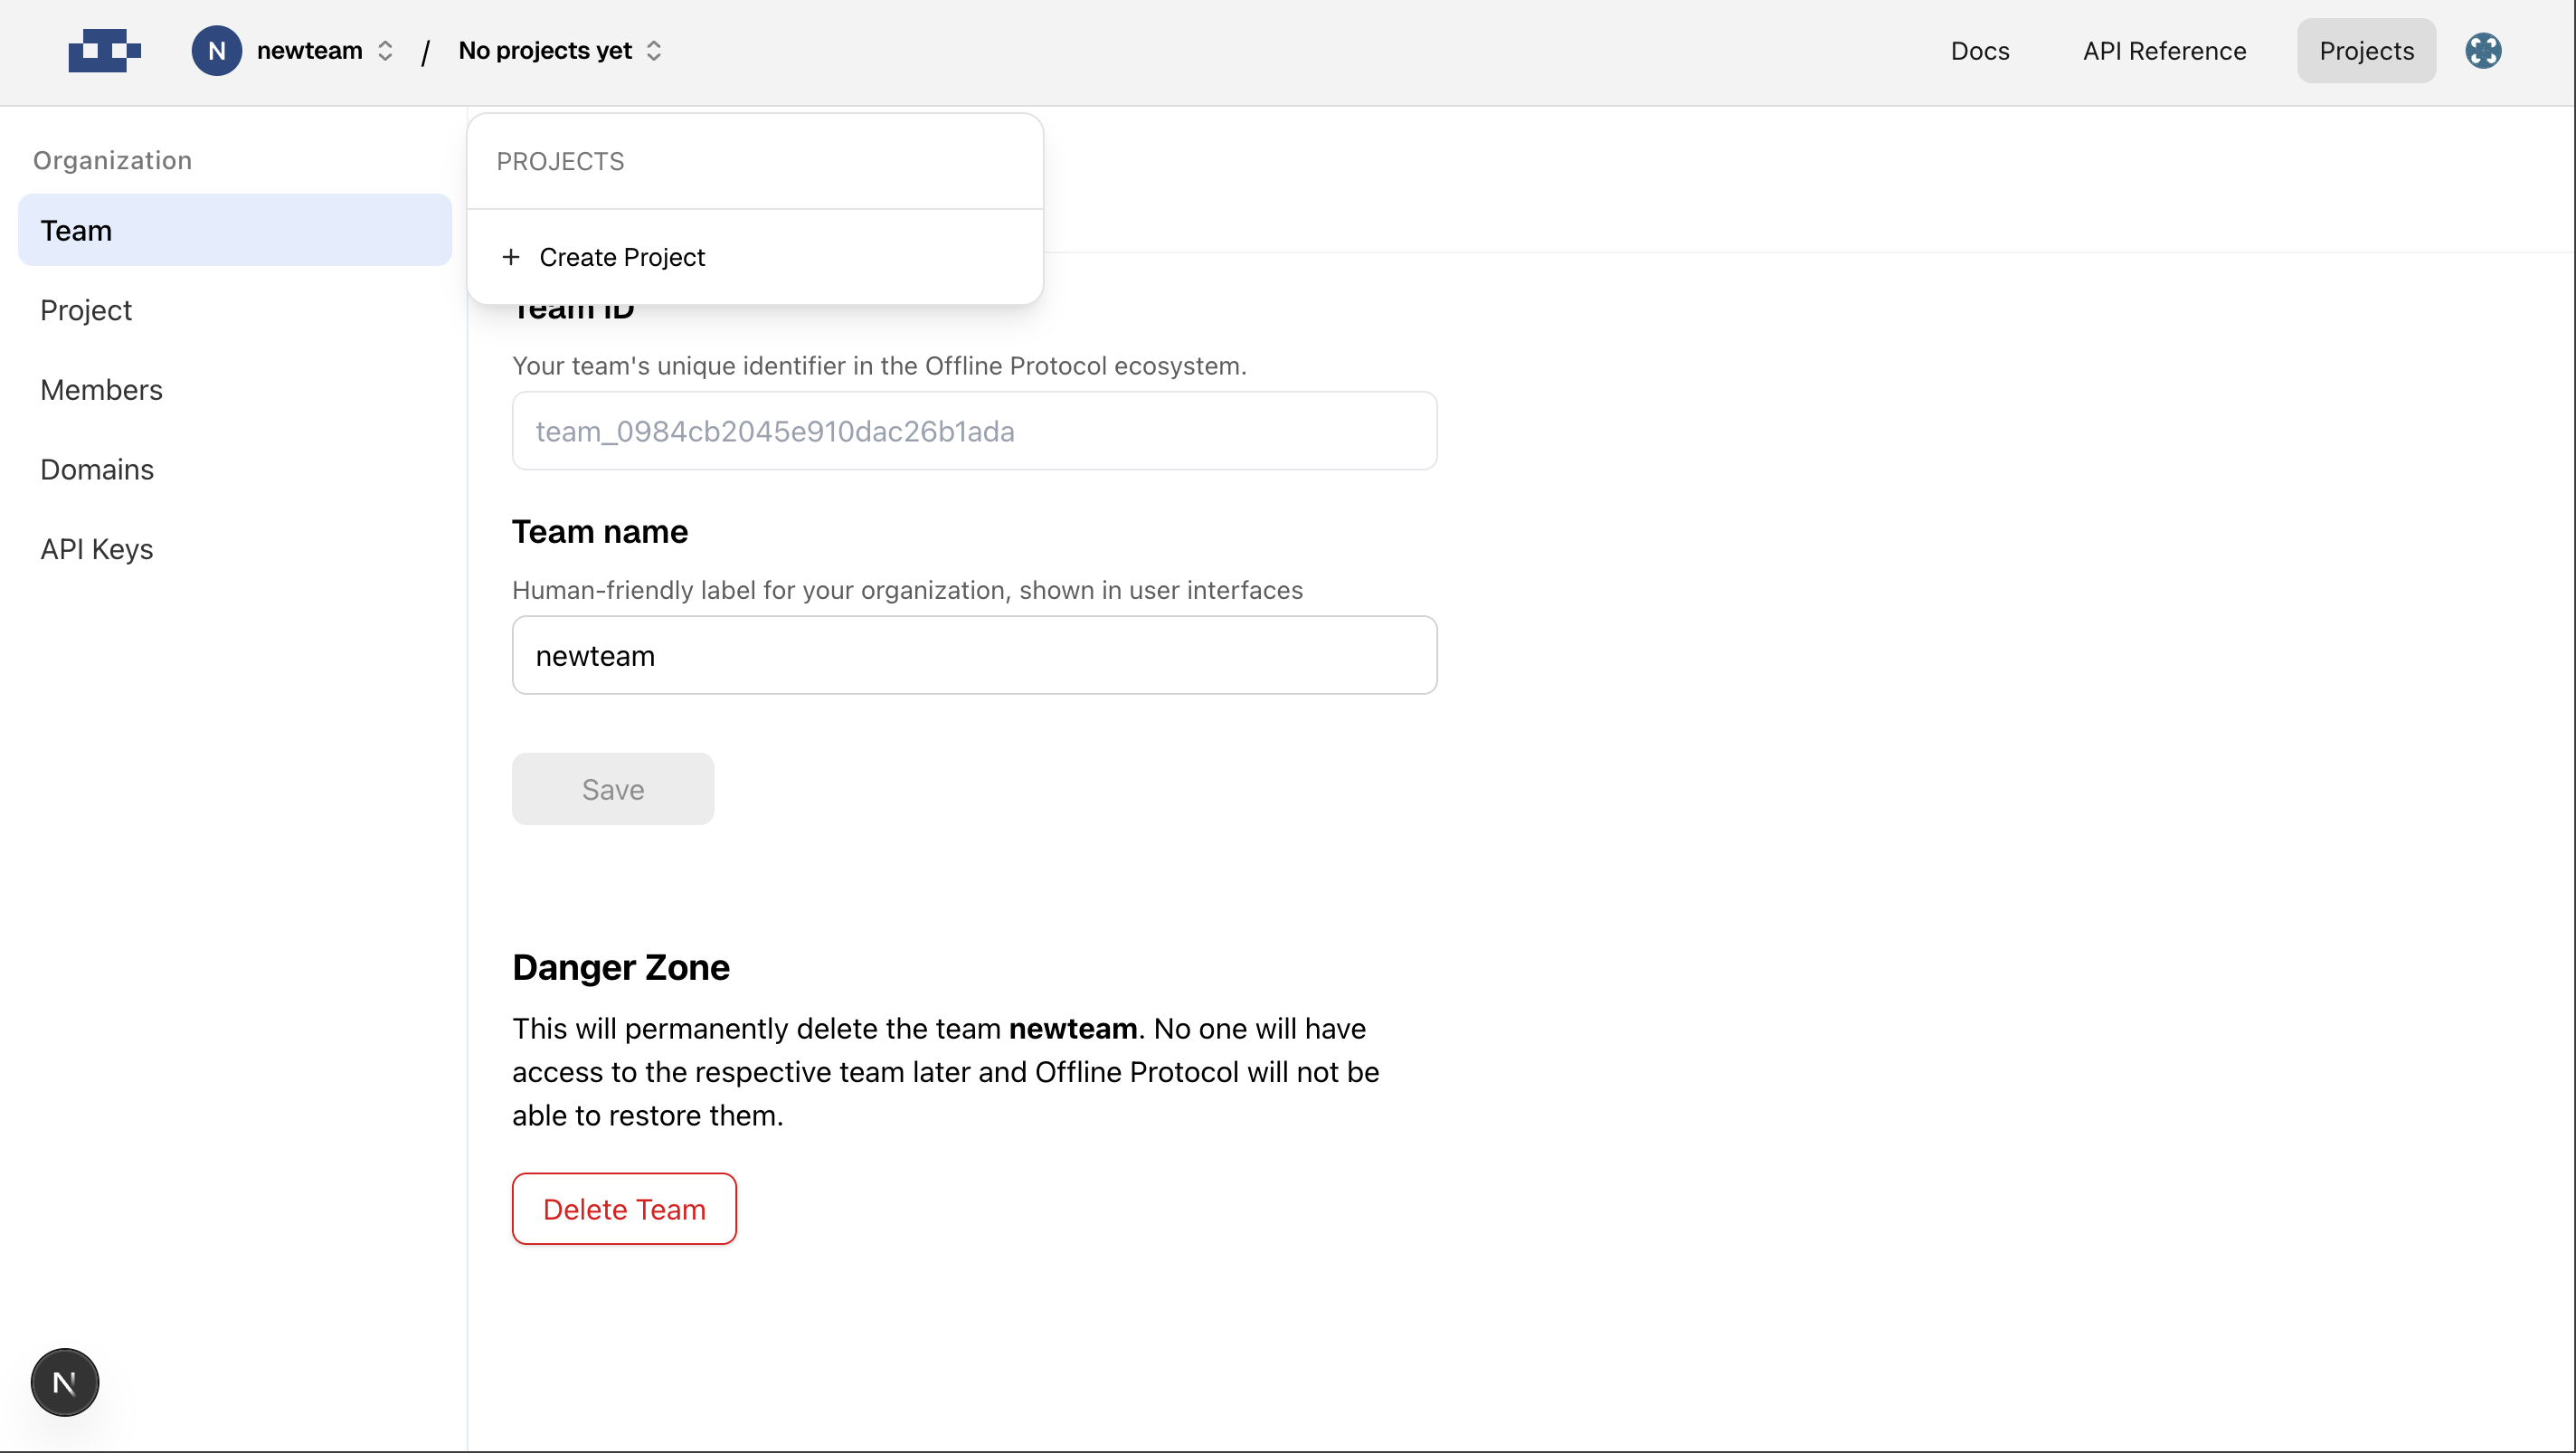Click the newteam avatar circle

coord(216,50)
